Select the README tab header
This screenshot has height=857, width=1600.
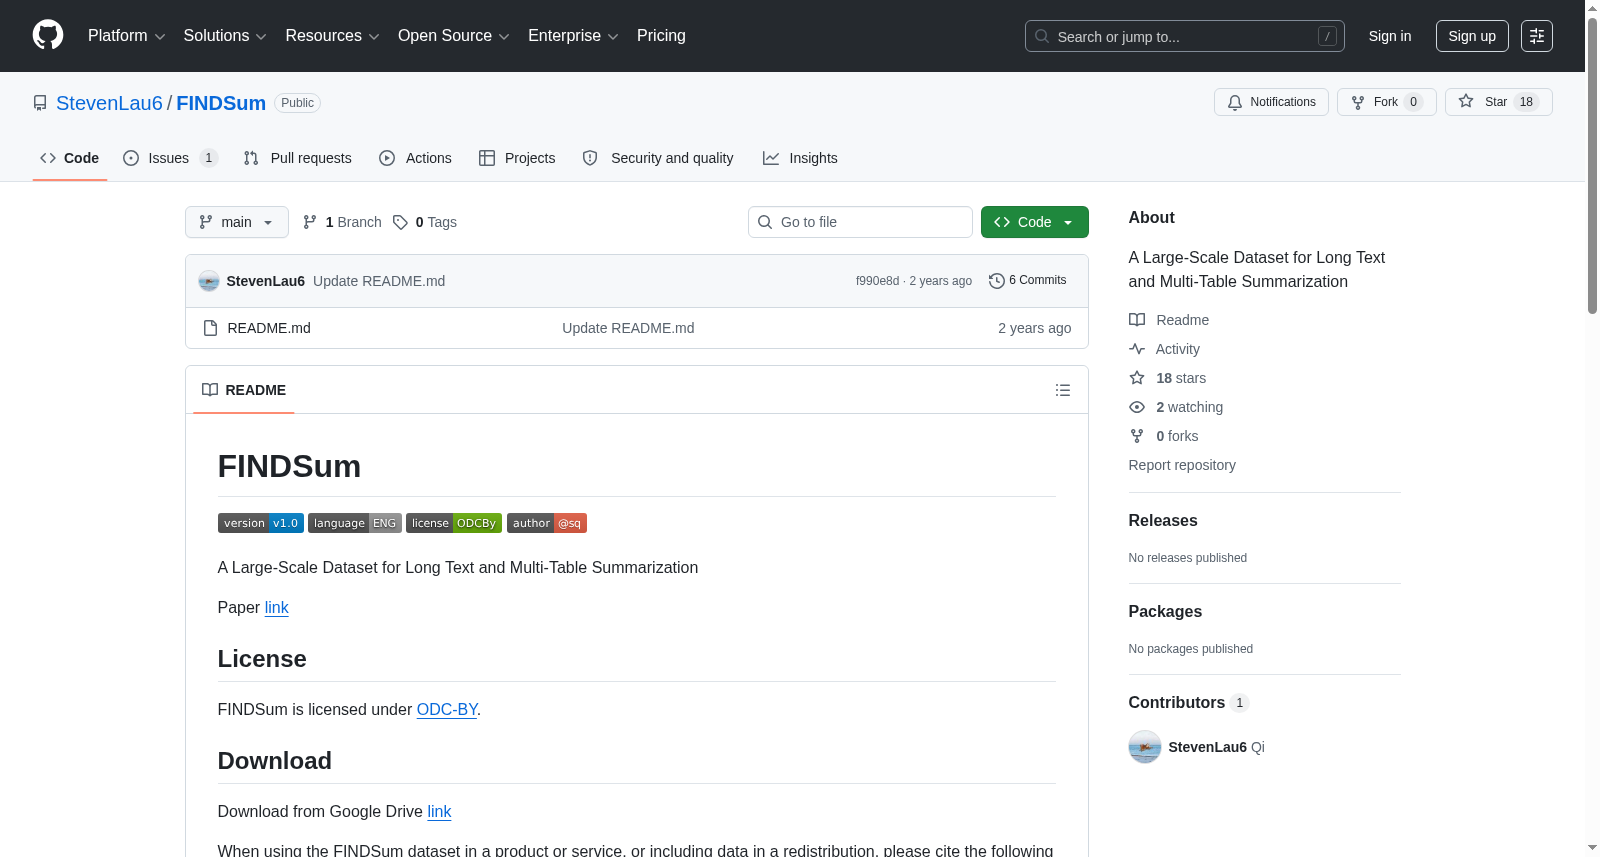click(244, 390)
